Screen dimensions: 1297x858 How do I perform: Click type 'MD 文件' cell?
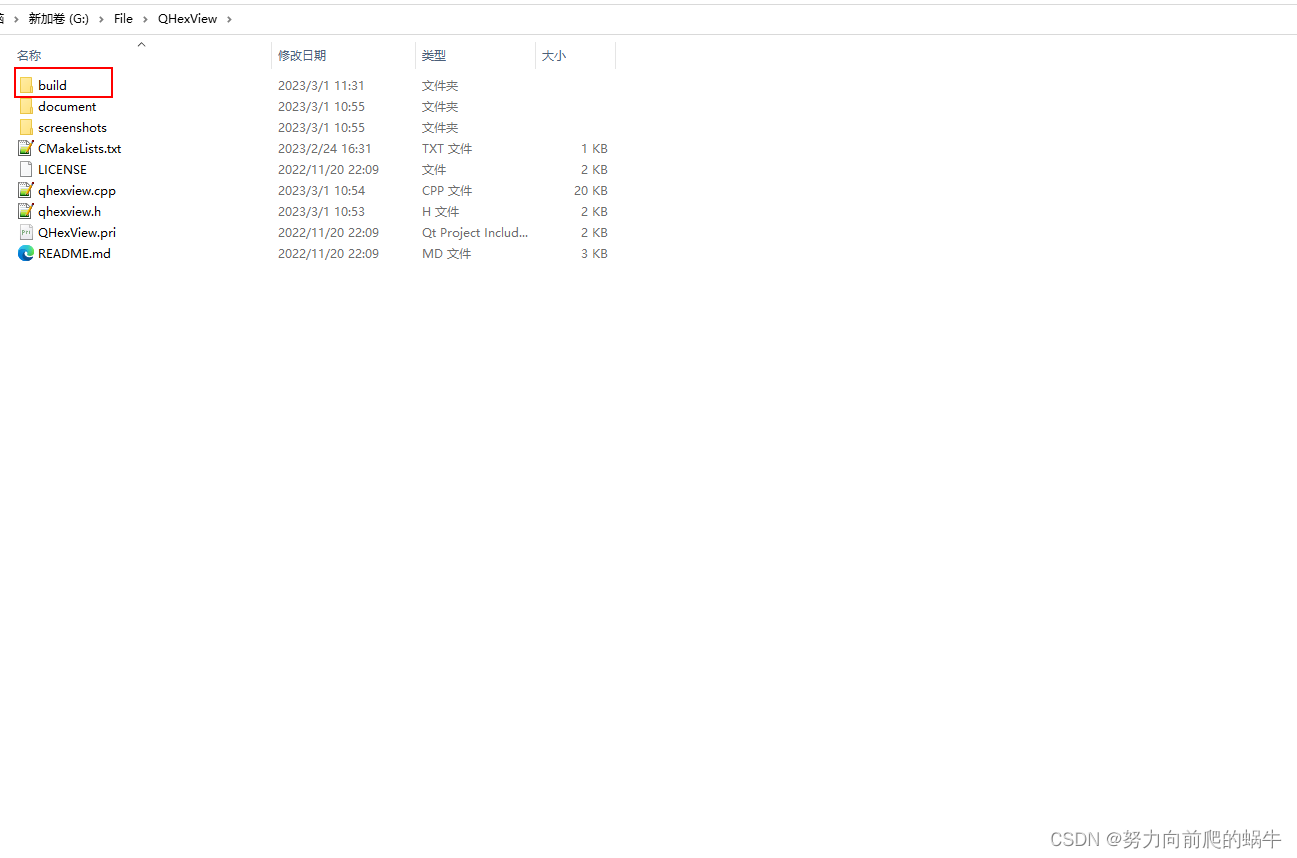(446, 253)
